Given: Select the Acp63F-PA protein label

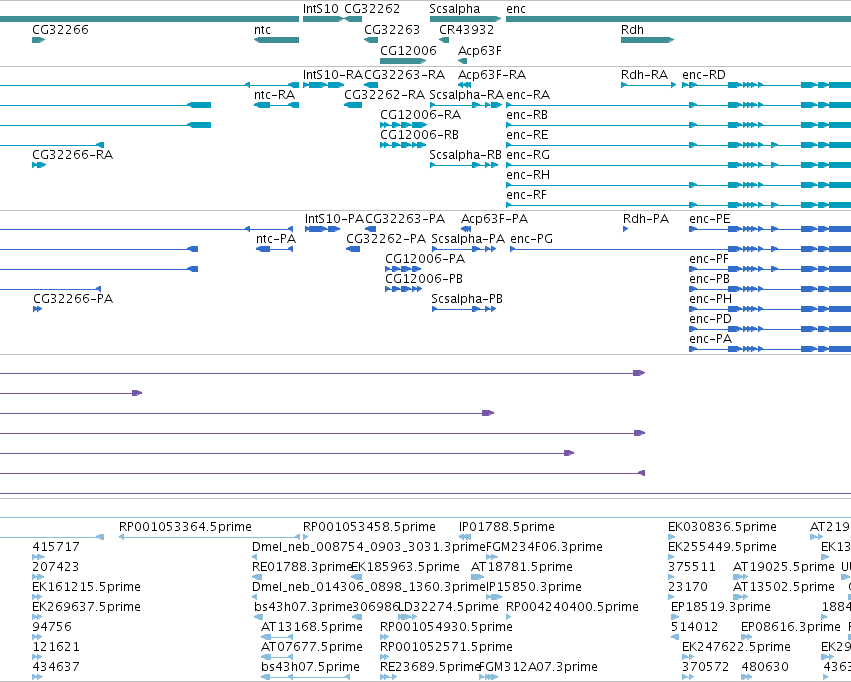Looking at the screenshot, I should [x=494, y=219].
